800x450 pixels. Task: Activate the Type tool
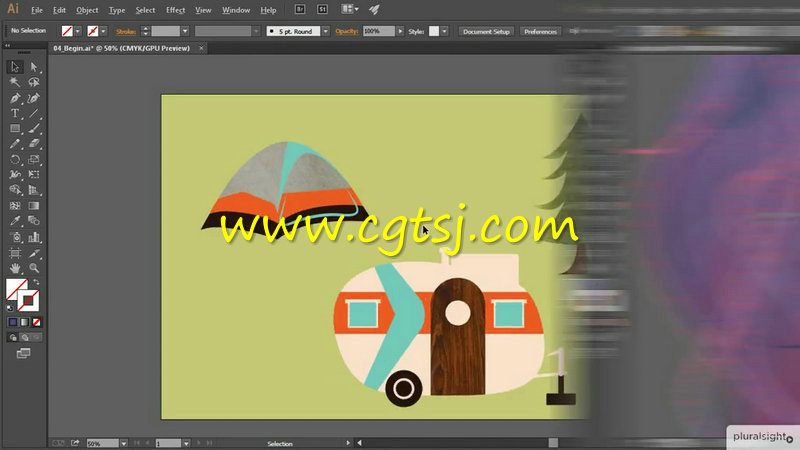pyautogui.click(x=15, y=113)
